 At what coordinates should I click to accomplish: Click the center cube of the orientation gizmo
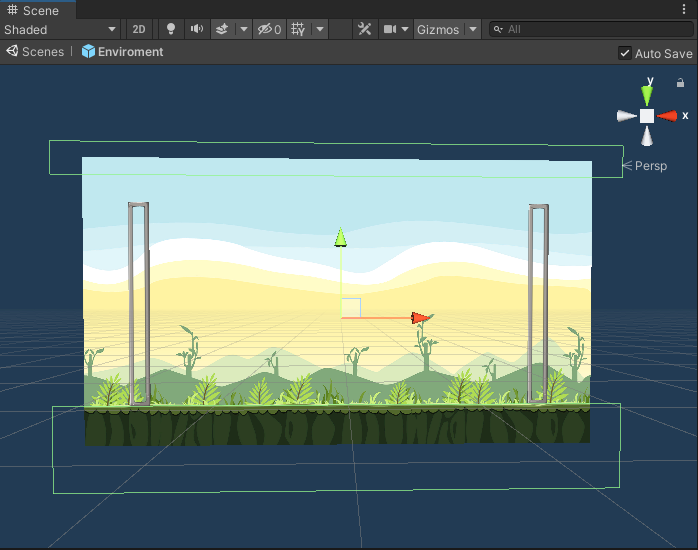647,116
